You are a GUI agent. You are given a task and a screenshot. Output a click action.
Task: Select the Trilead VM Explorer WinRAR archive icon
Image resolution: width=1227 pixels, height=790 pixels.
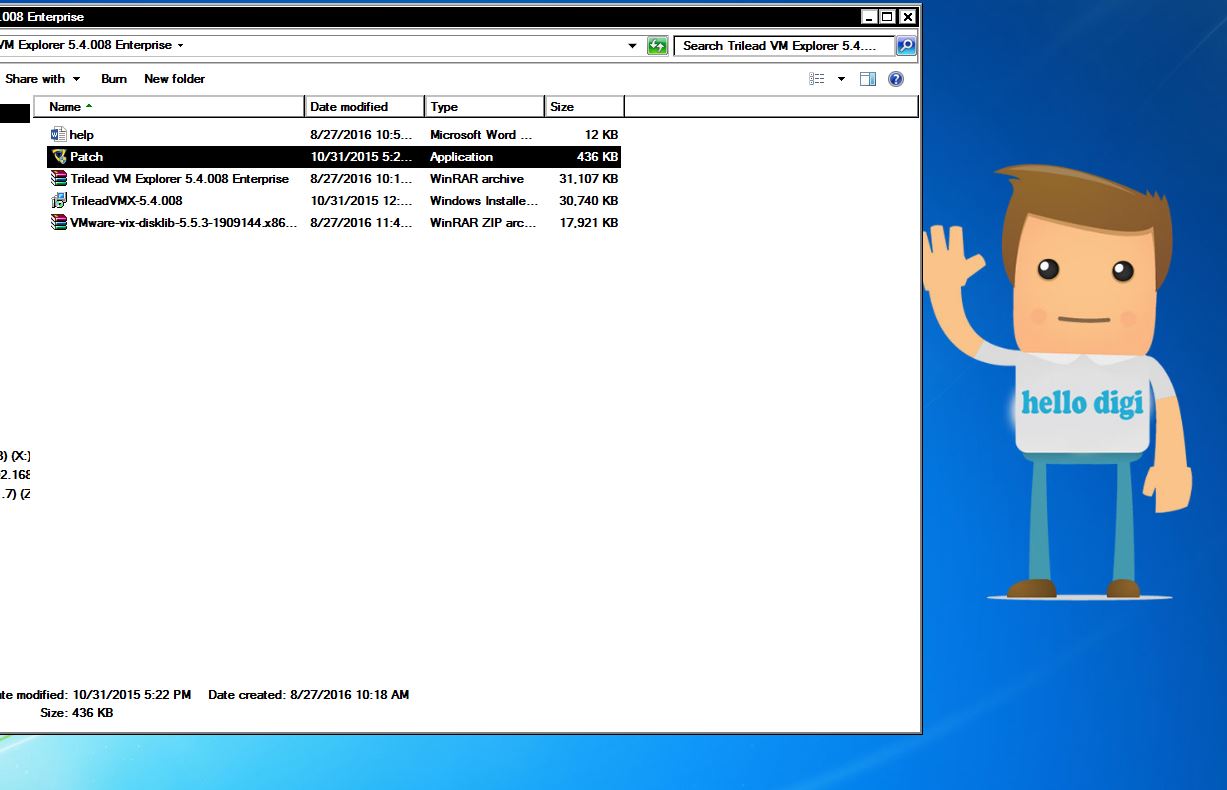[x=59, y=178]
